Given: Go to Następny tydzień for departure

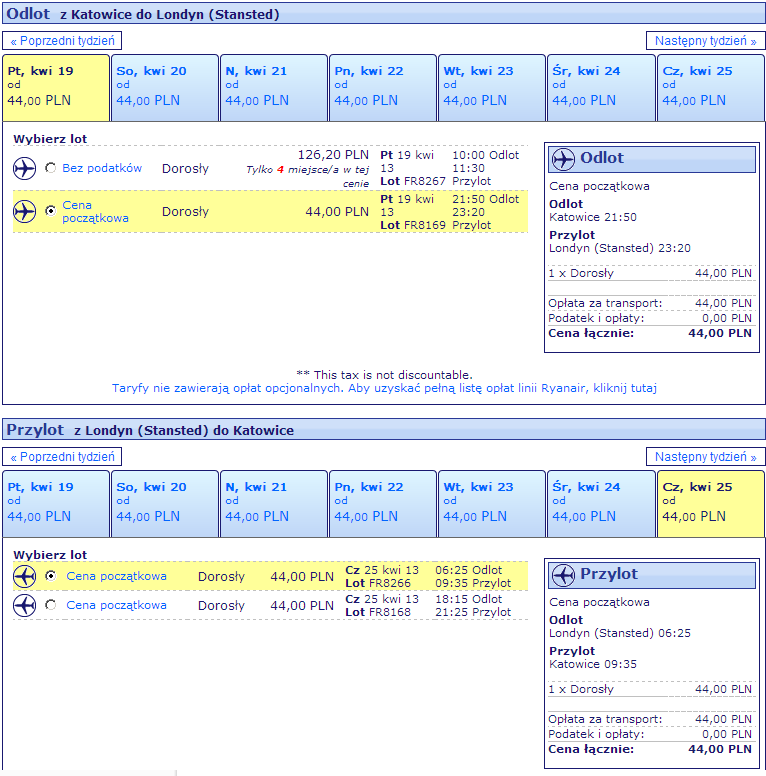Looking at the screenshot, I should pos(706,41).
